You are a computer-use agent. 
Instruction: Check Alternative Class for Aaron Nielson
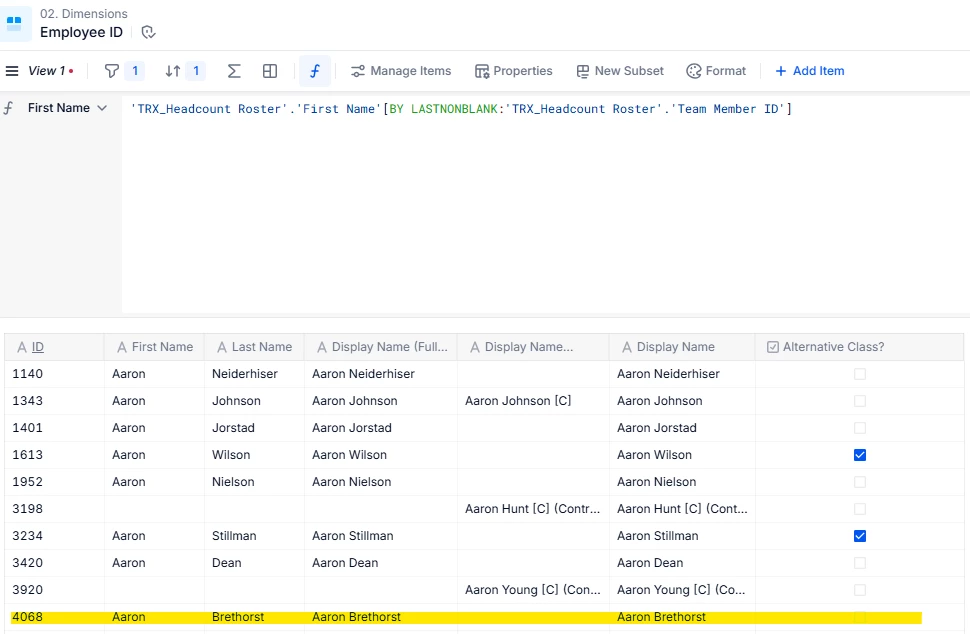coord(860,482)
